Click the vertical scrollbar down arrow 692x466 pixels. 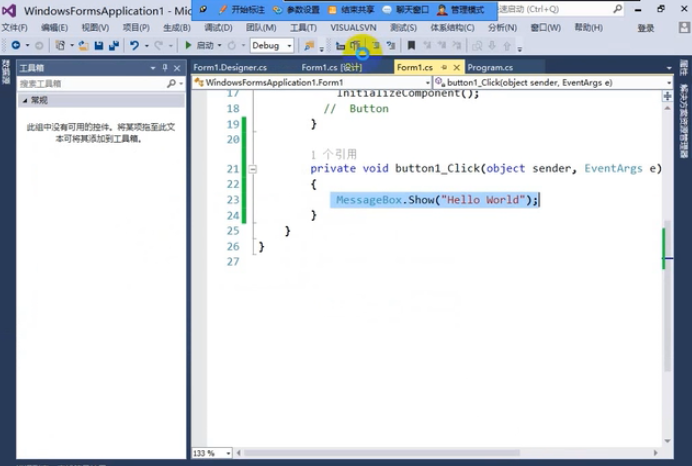click(667, 441)
